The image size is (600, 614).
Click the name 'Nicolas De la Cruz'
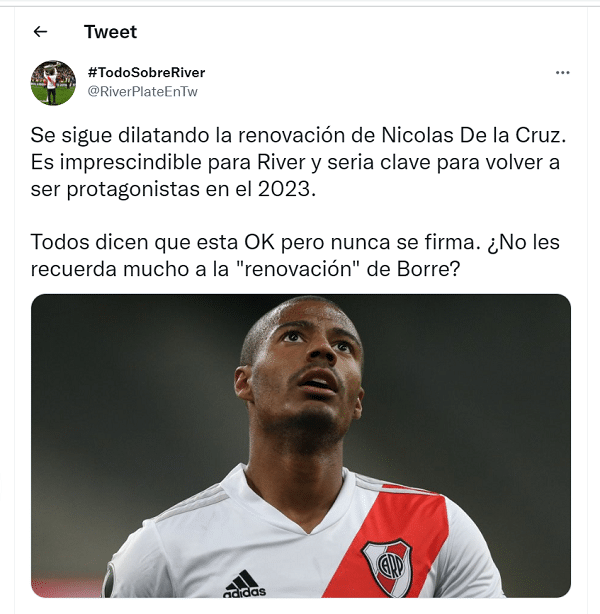(473, 135)
